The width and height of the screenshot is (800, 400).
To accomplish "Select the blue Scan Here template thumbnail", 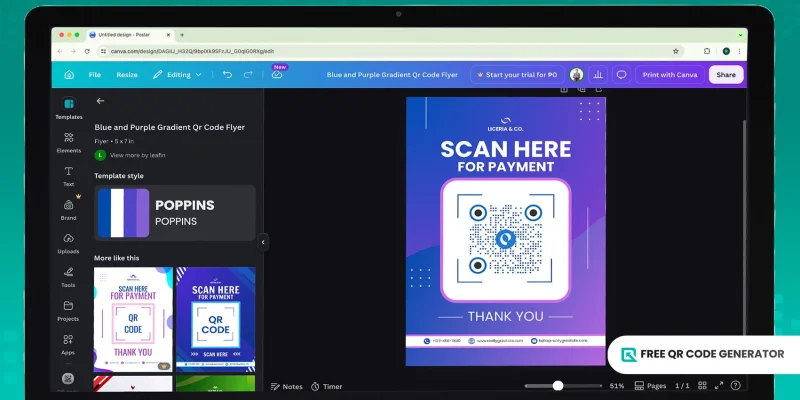I will [216, 319].
